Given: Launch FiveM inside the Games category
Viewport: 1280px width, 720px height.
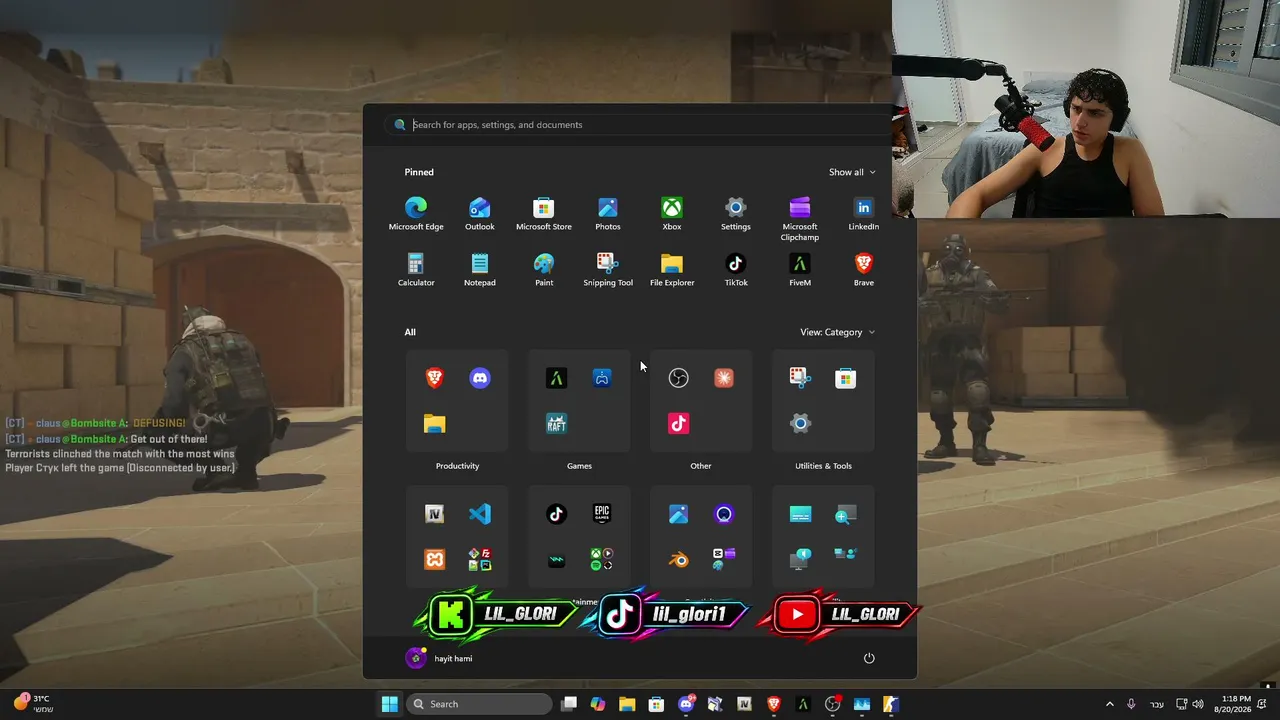Looking at the screenshot, I should (x=557, y=378).
